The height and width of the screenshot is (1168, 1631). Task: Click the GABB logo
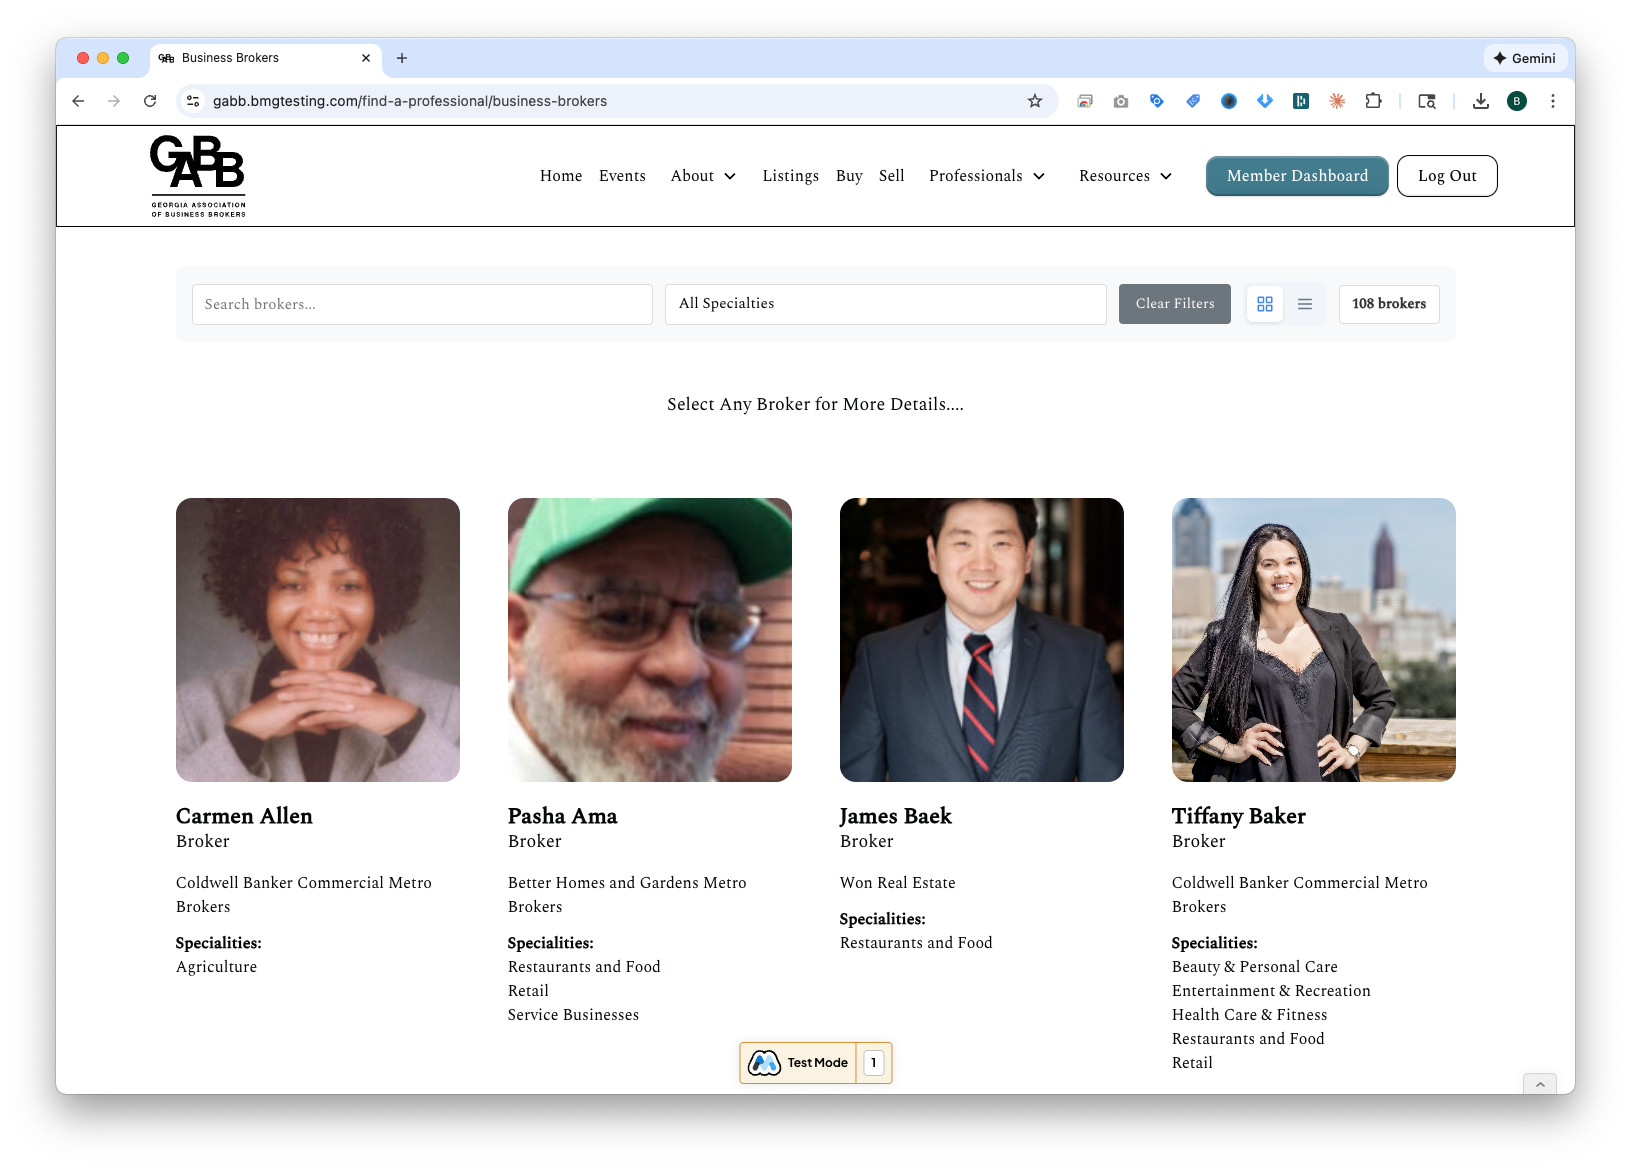coord(198,176)
